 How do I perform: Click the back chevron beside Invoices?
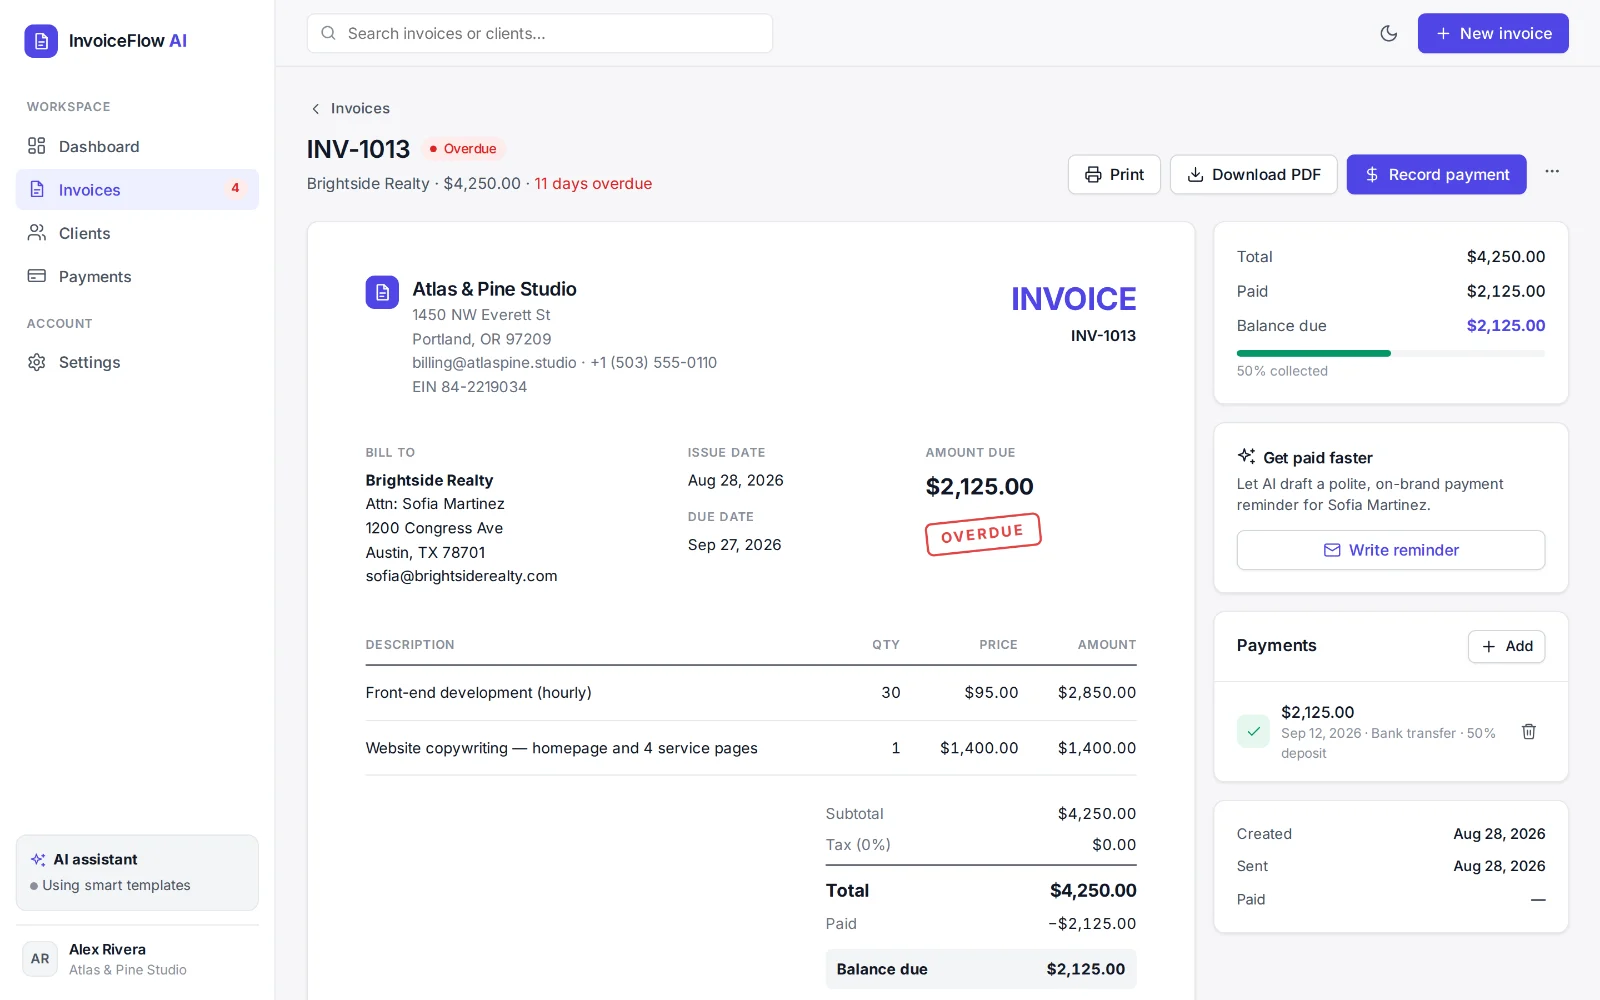pyautogui.click(x=316, y=109)
